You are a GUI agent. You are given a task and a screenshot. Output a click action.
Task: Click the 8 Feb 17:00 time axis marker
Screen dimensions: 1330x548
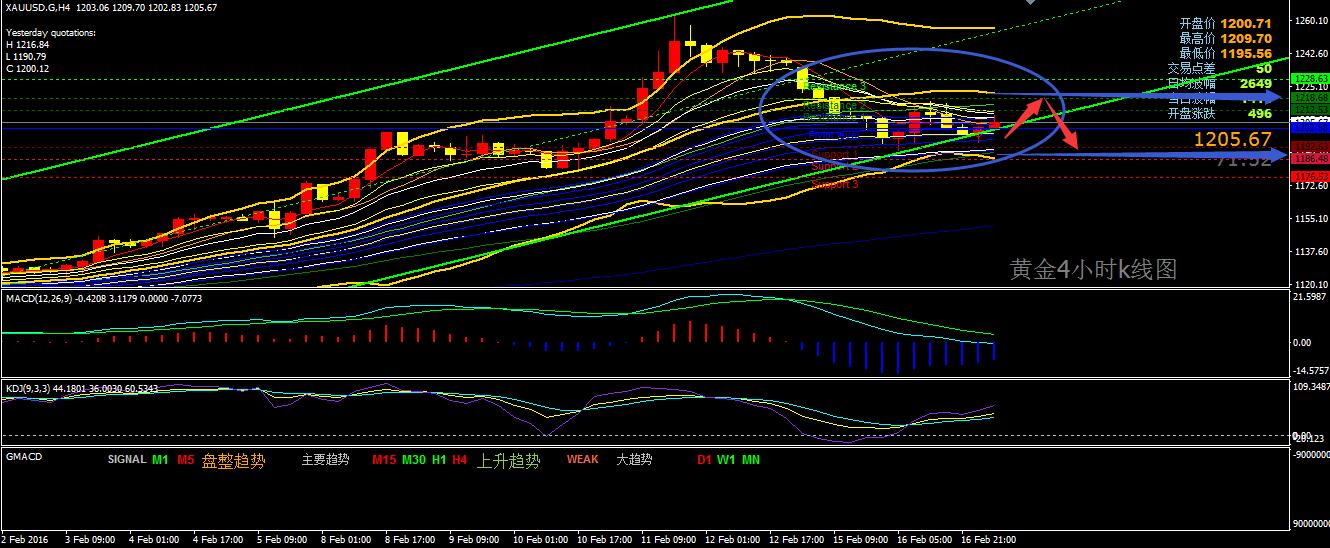410,540
